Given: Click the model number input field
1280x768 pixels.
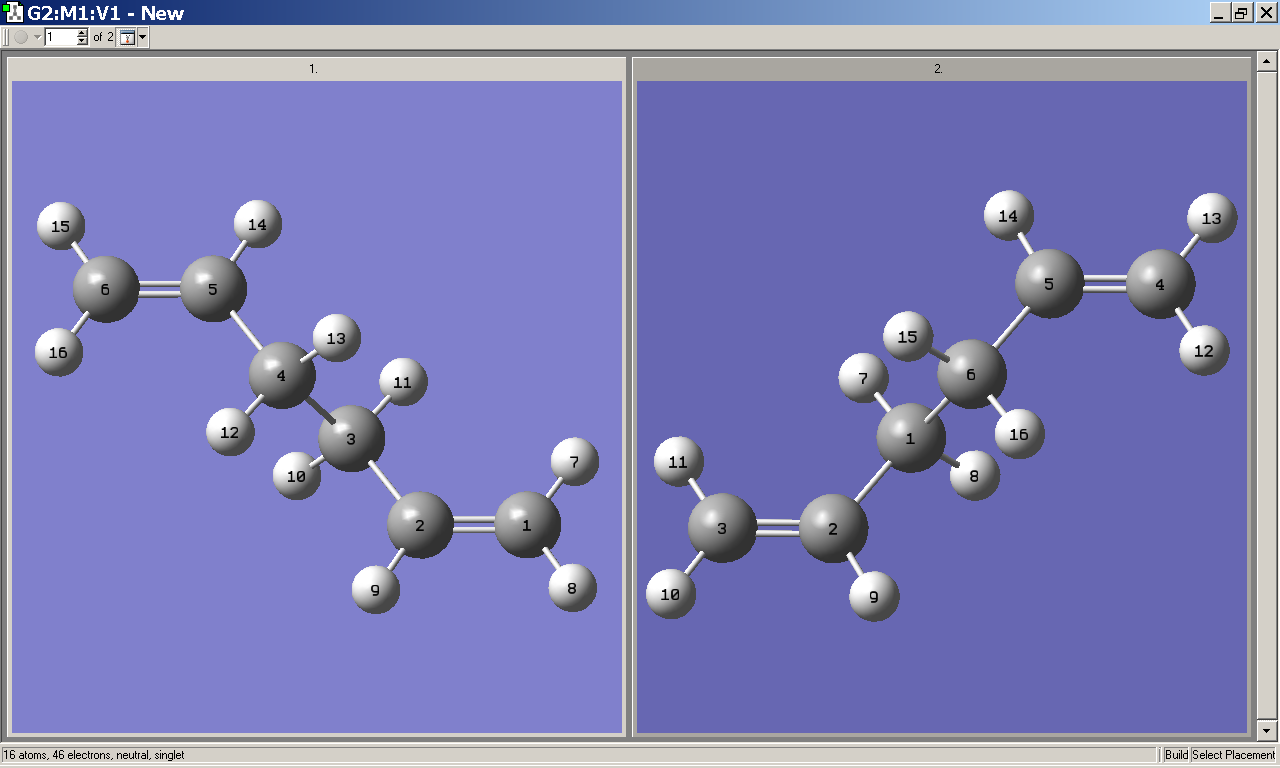Looking at the screenshot, I should click(x=60, y=37).
